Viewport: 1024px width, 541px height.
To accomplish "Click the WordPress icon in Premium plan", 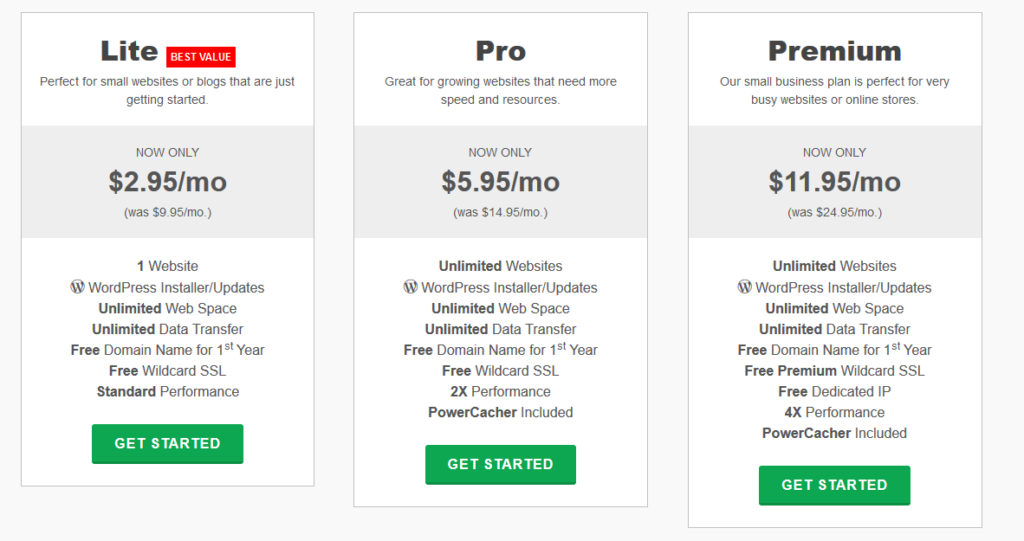I will pos(744,287).
